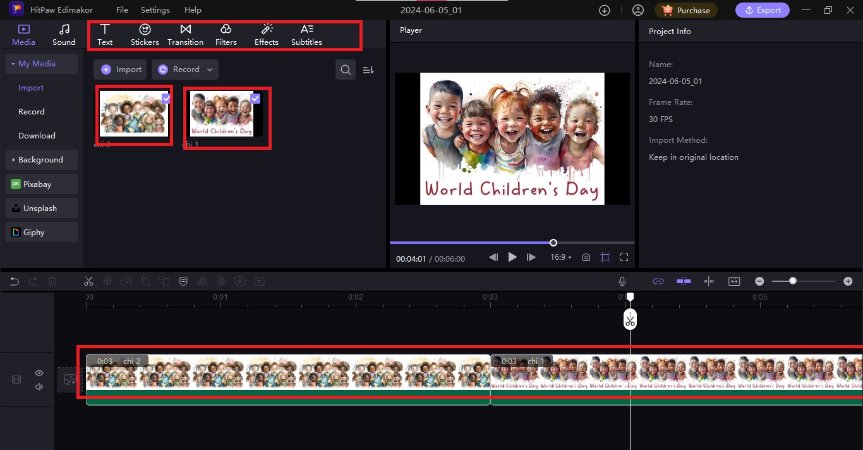
Task: Select Download in the sidebar
Action: 37,135
